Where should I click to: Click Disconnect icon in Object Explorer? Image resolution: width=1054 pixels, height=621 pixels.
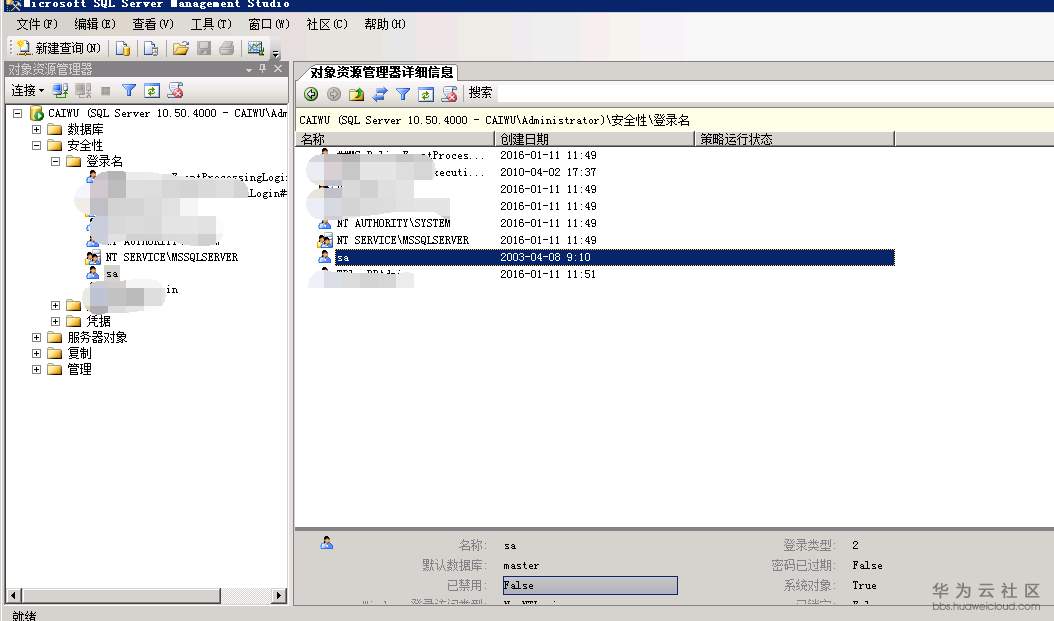click(83, 90)
